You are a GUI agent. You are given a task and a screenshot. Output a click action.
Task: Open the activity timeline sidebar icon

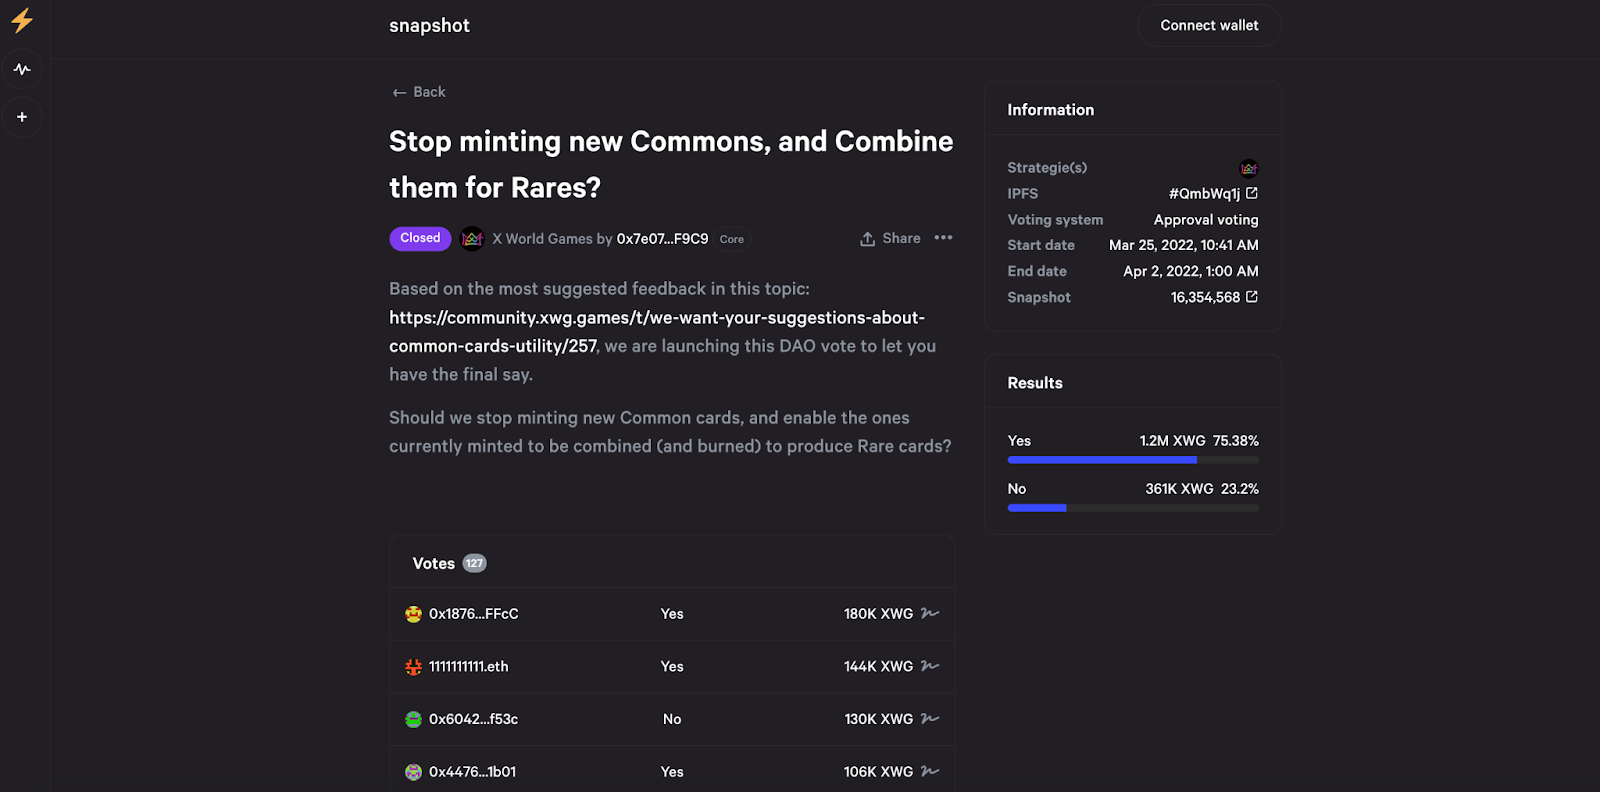tap(22, 69)
